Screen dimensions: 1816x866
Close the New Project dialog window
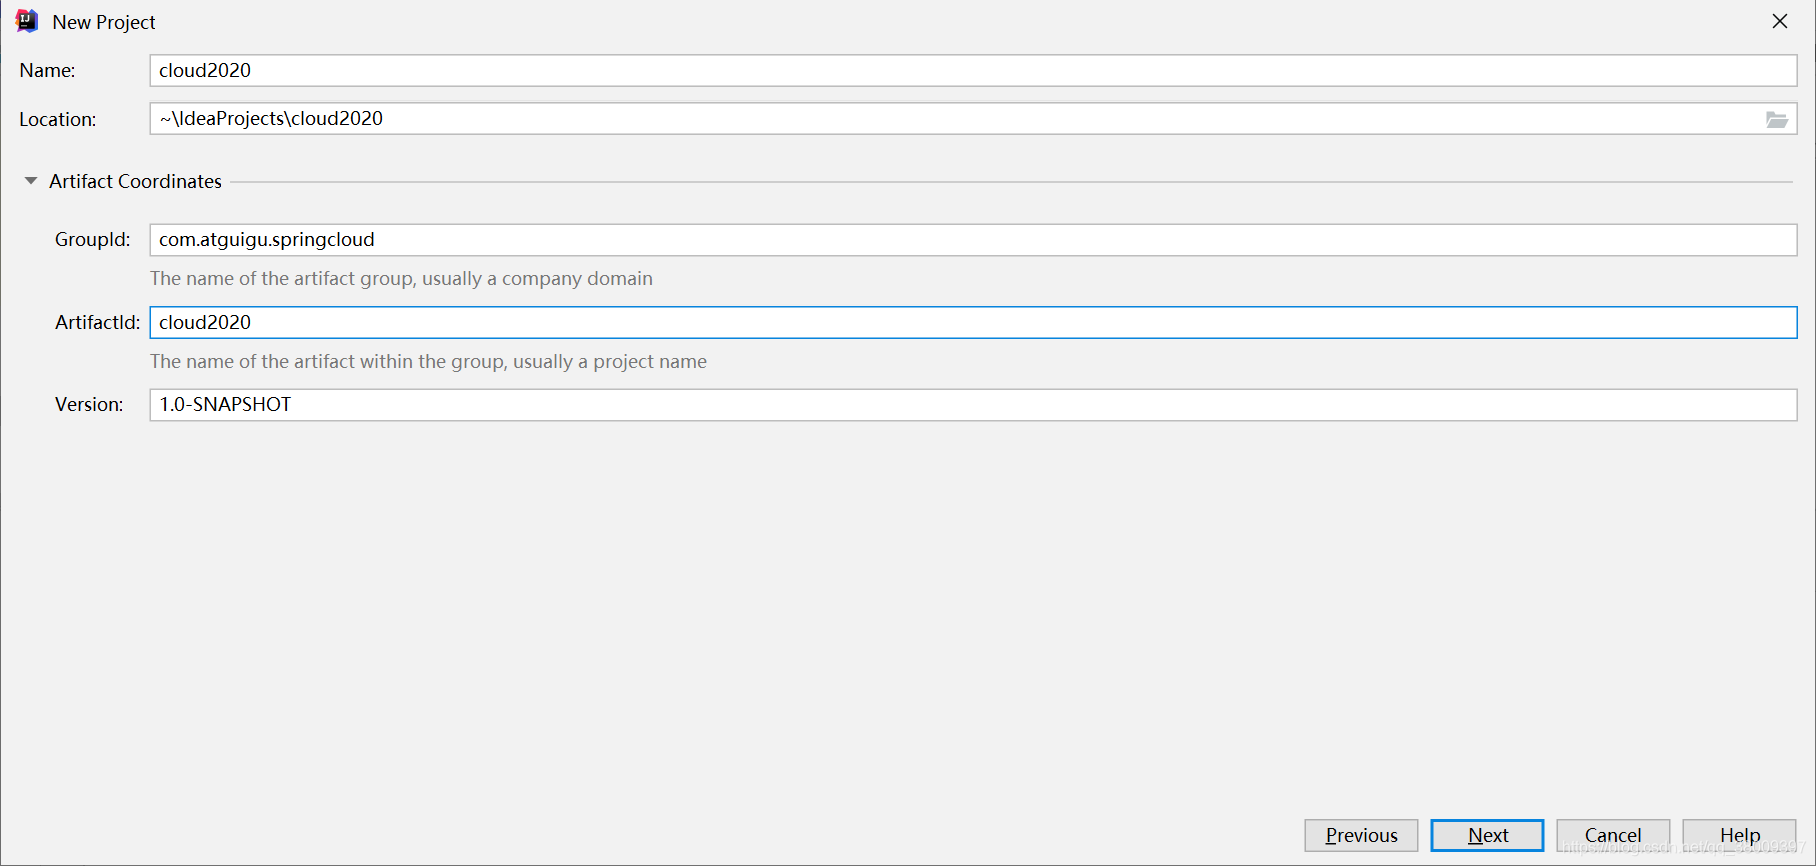(1780, 21)
